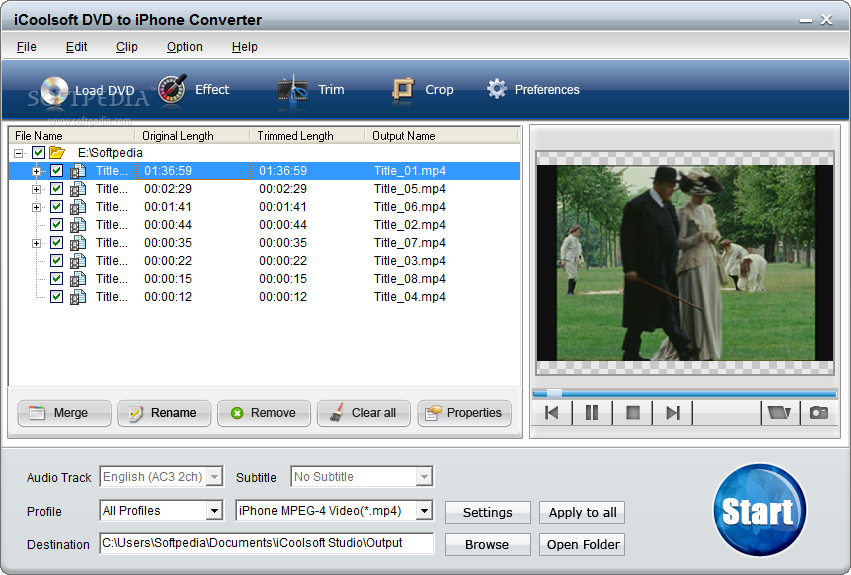The width and height of the screenshot is (851, 575).
Task: Sort by Output Name column header
Action: 441,136
